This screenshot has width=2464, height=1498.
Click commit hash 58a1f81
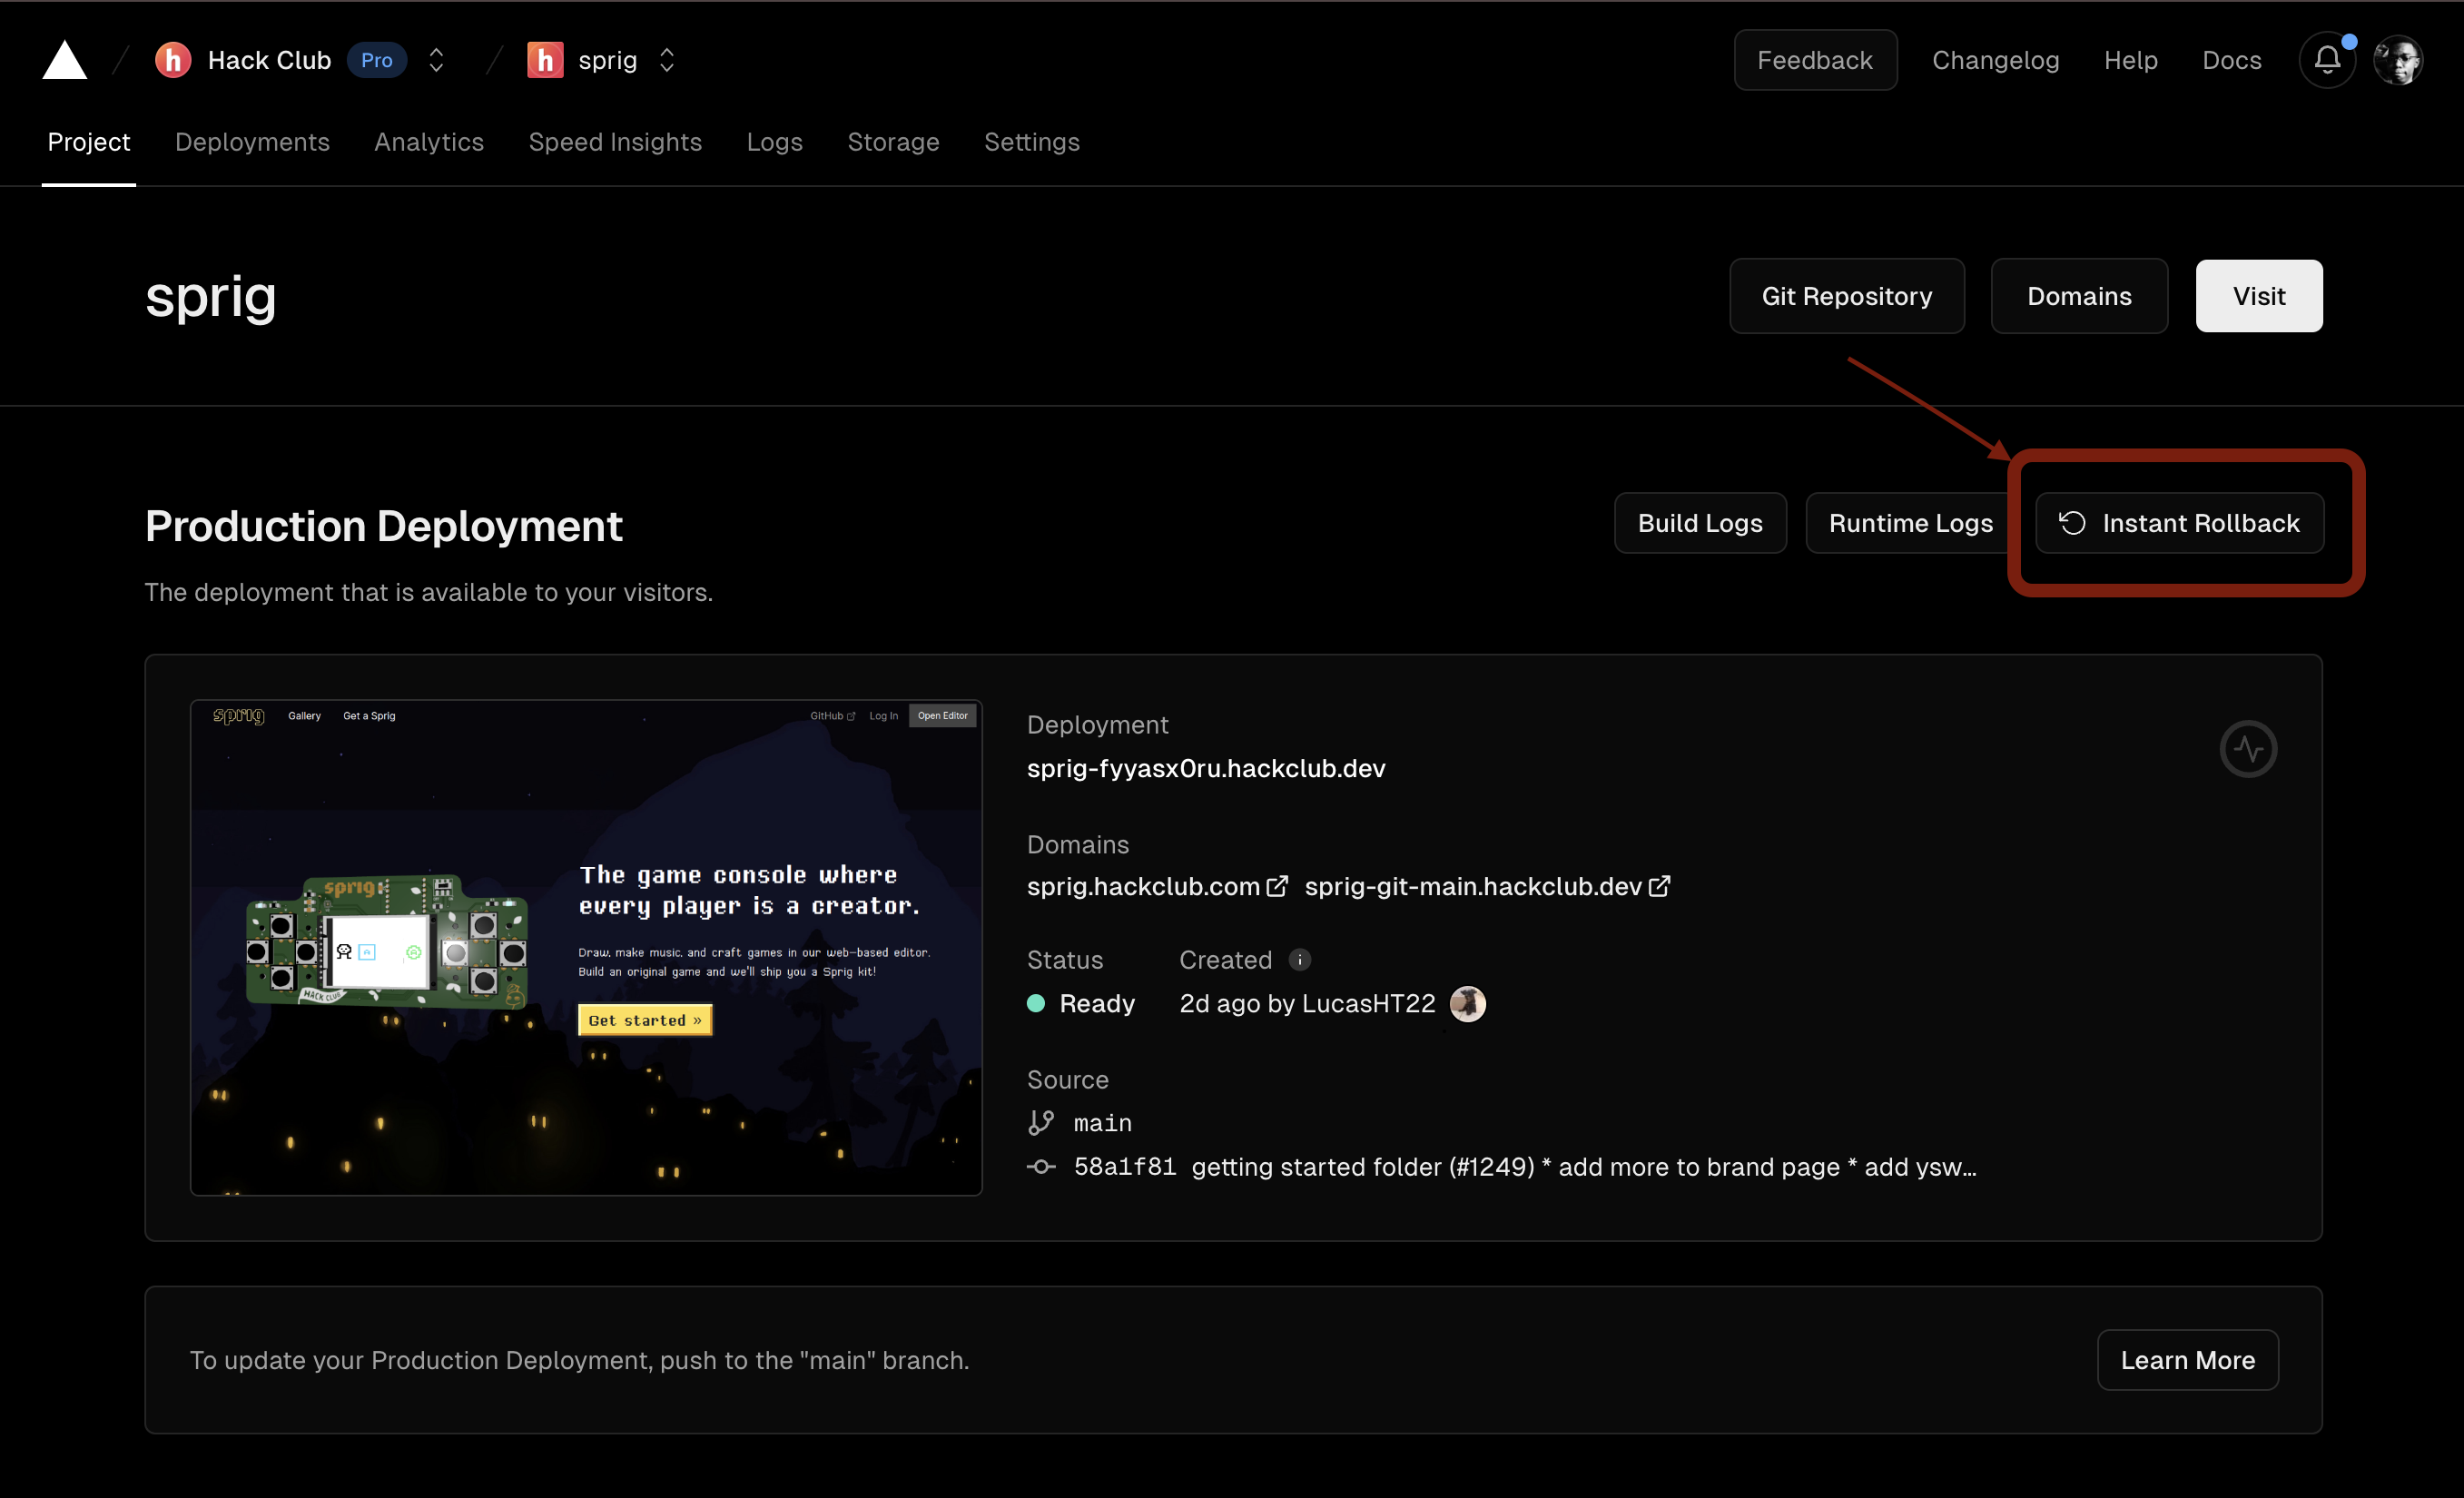(x=1124, y=1167)
